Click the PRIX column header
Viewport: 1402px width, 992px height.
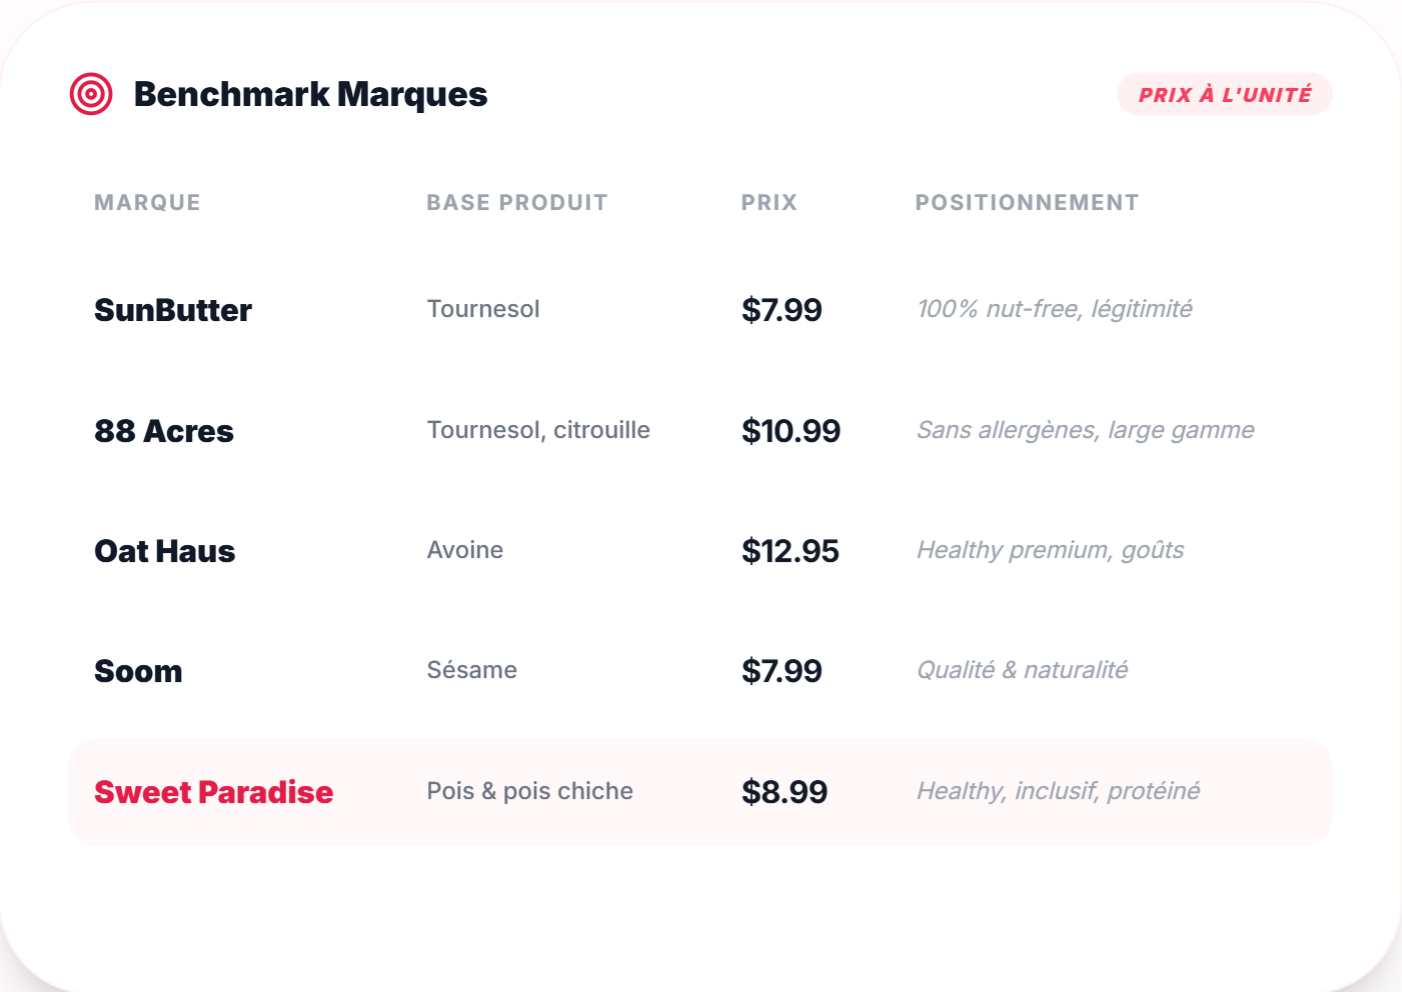tap(768, 202)
